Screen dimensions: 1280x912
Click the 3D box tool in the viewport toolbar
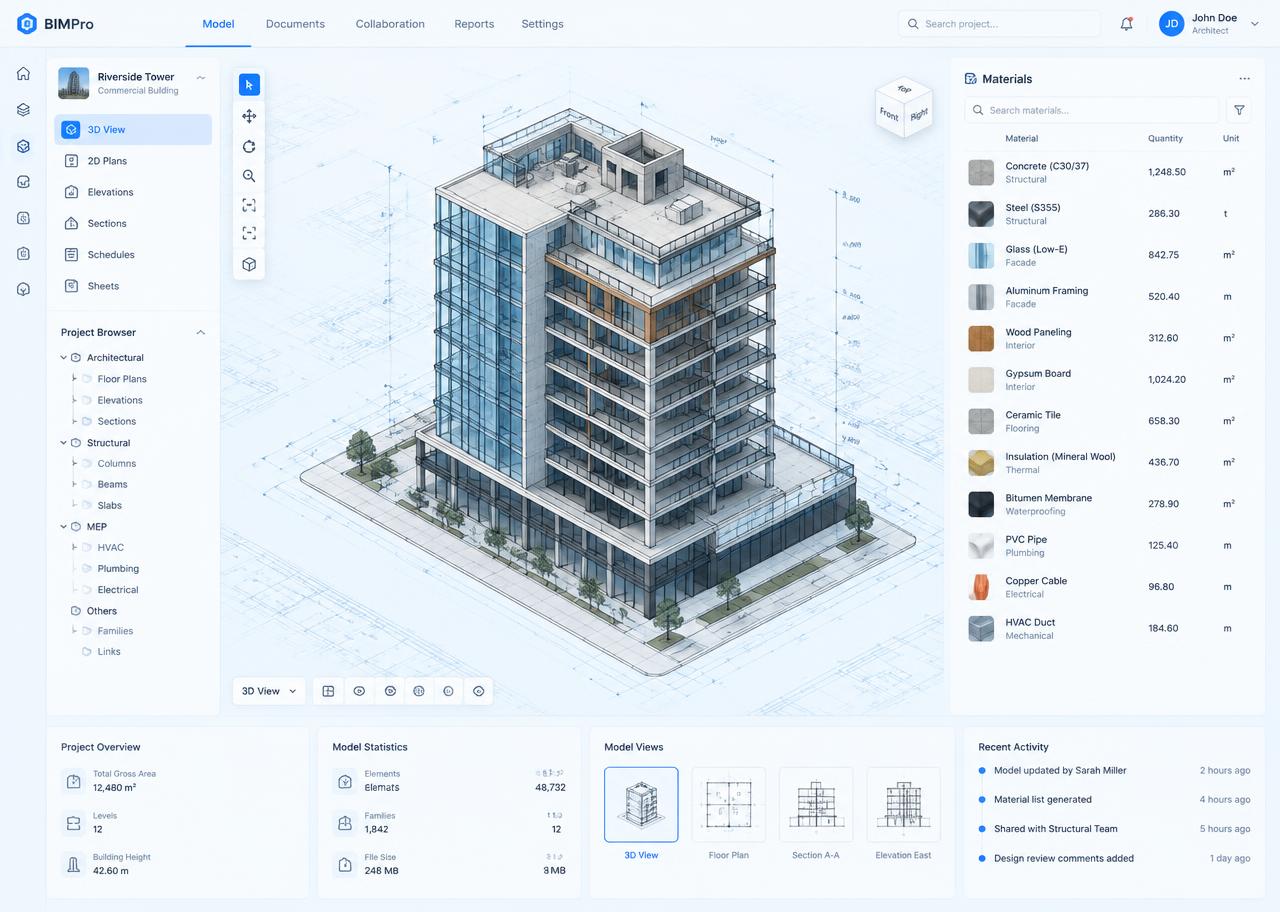click(249, 264)
